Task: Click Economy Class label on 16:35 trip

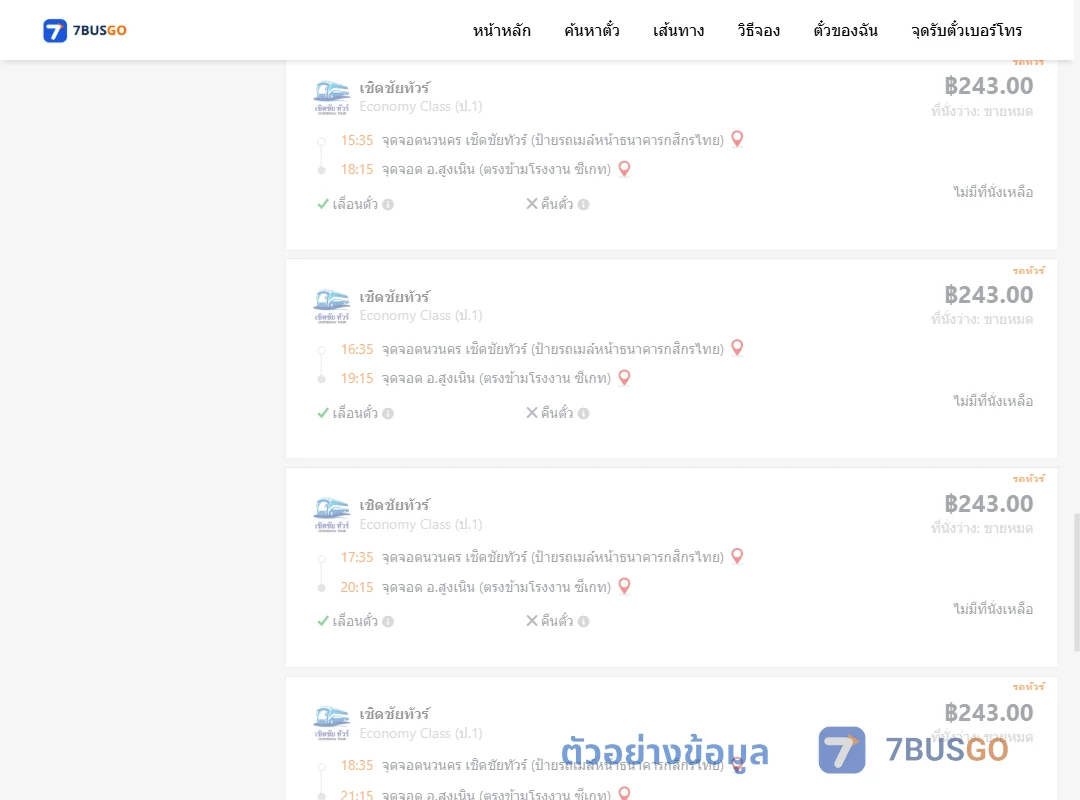Action: [421, 316]
